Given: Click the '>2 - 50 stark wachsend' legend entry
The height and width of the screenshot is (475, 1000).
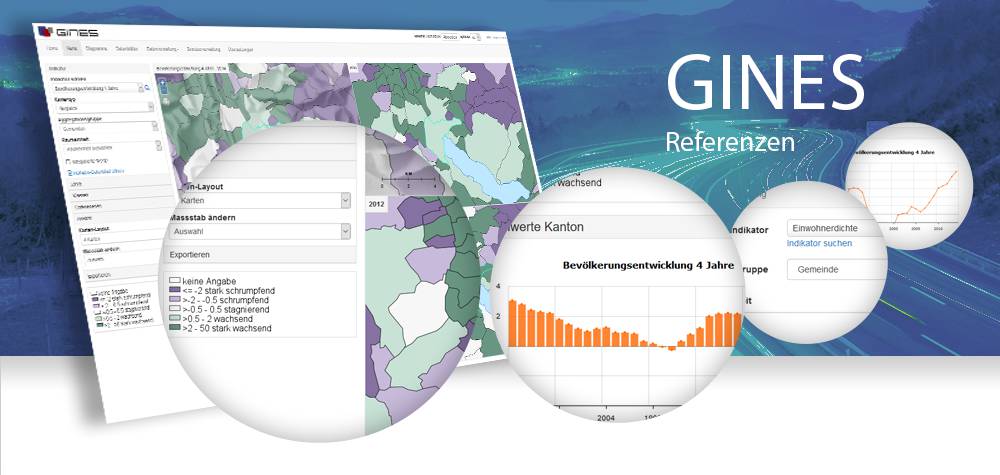Looking at the screenshot, I should (x=221, y=328).
